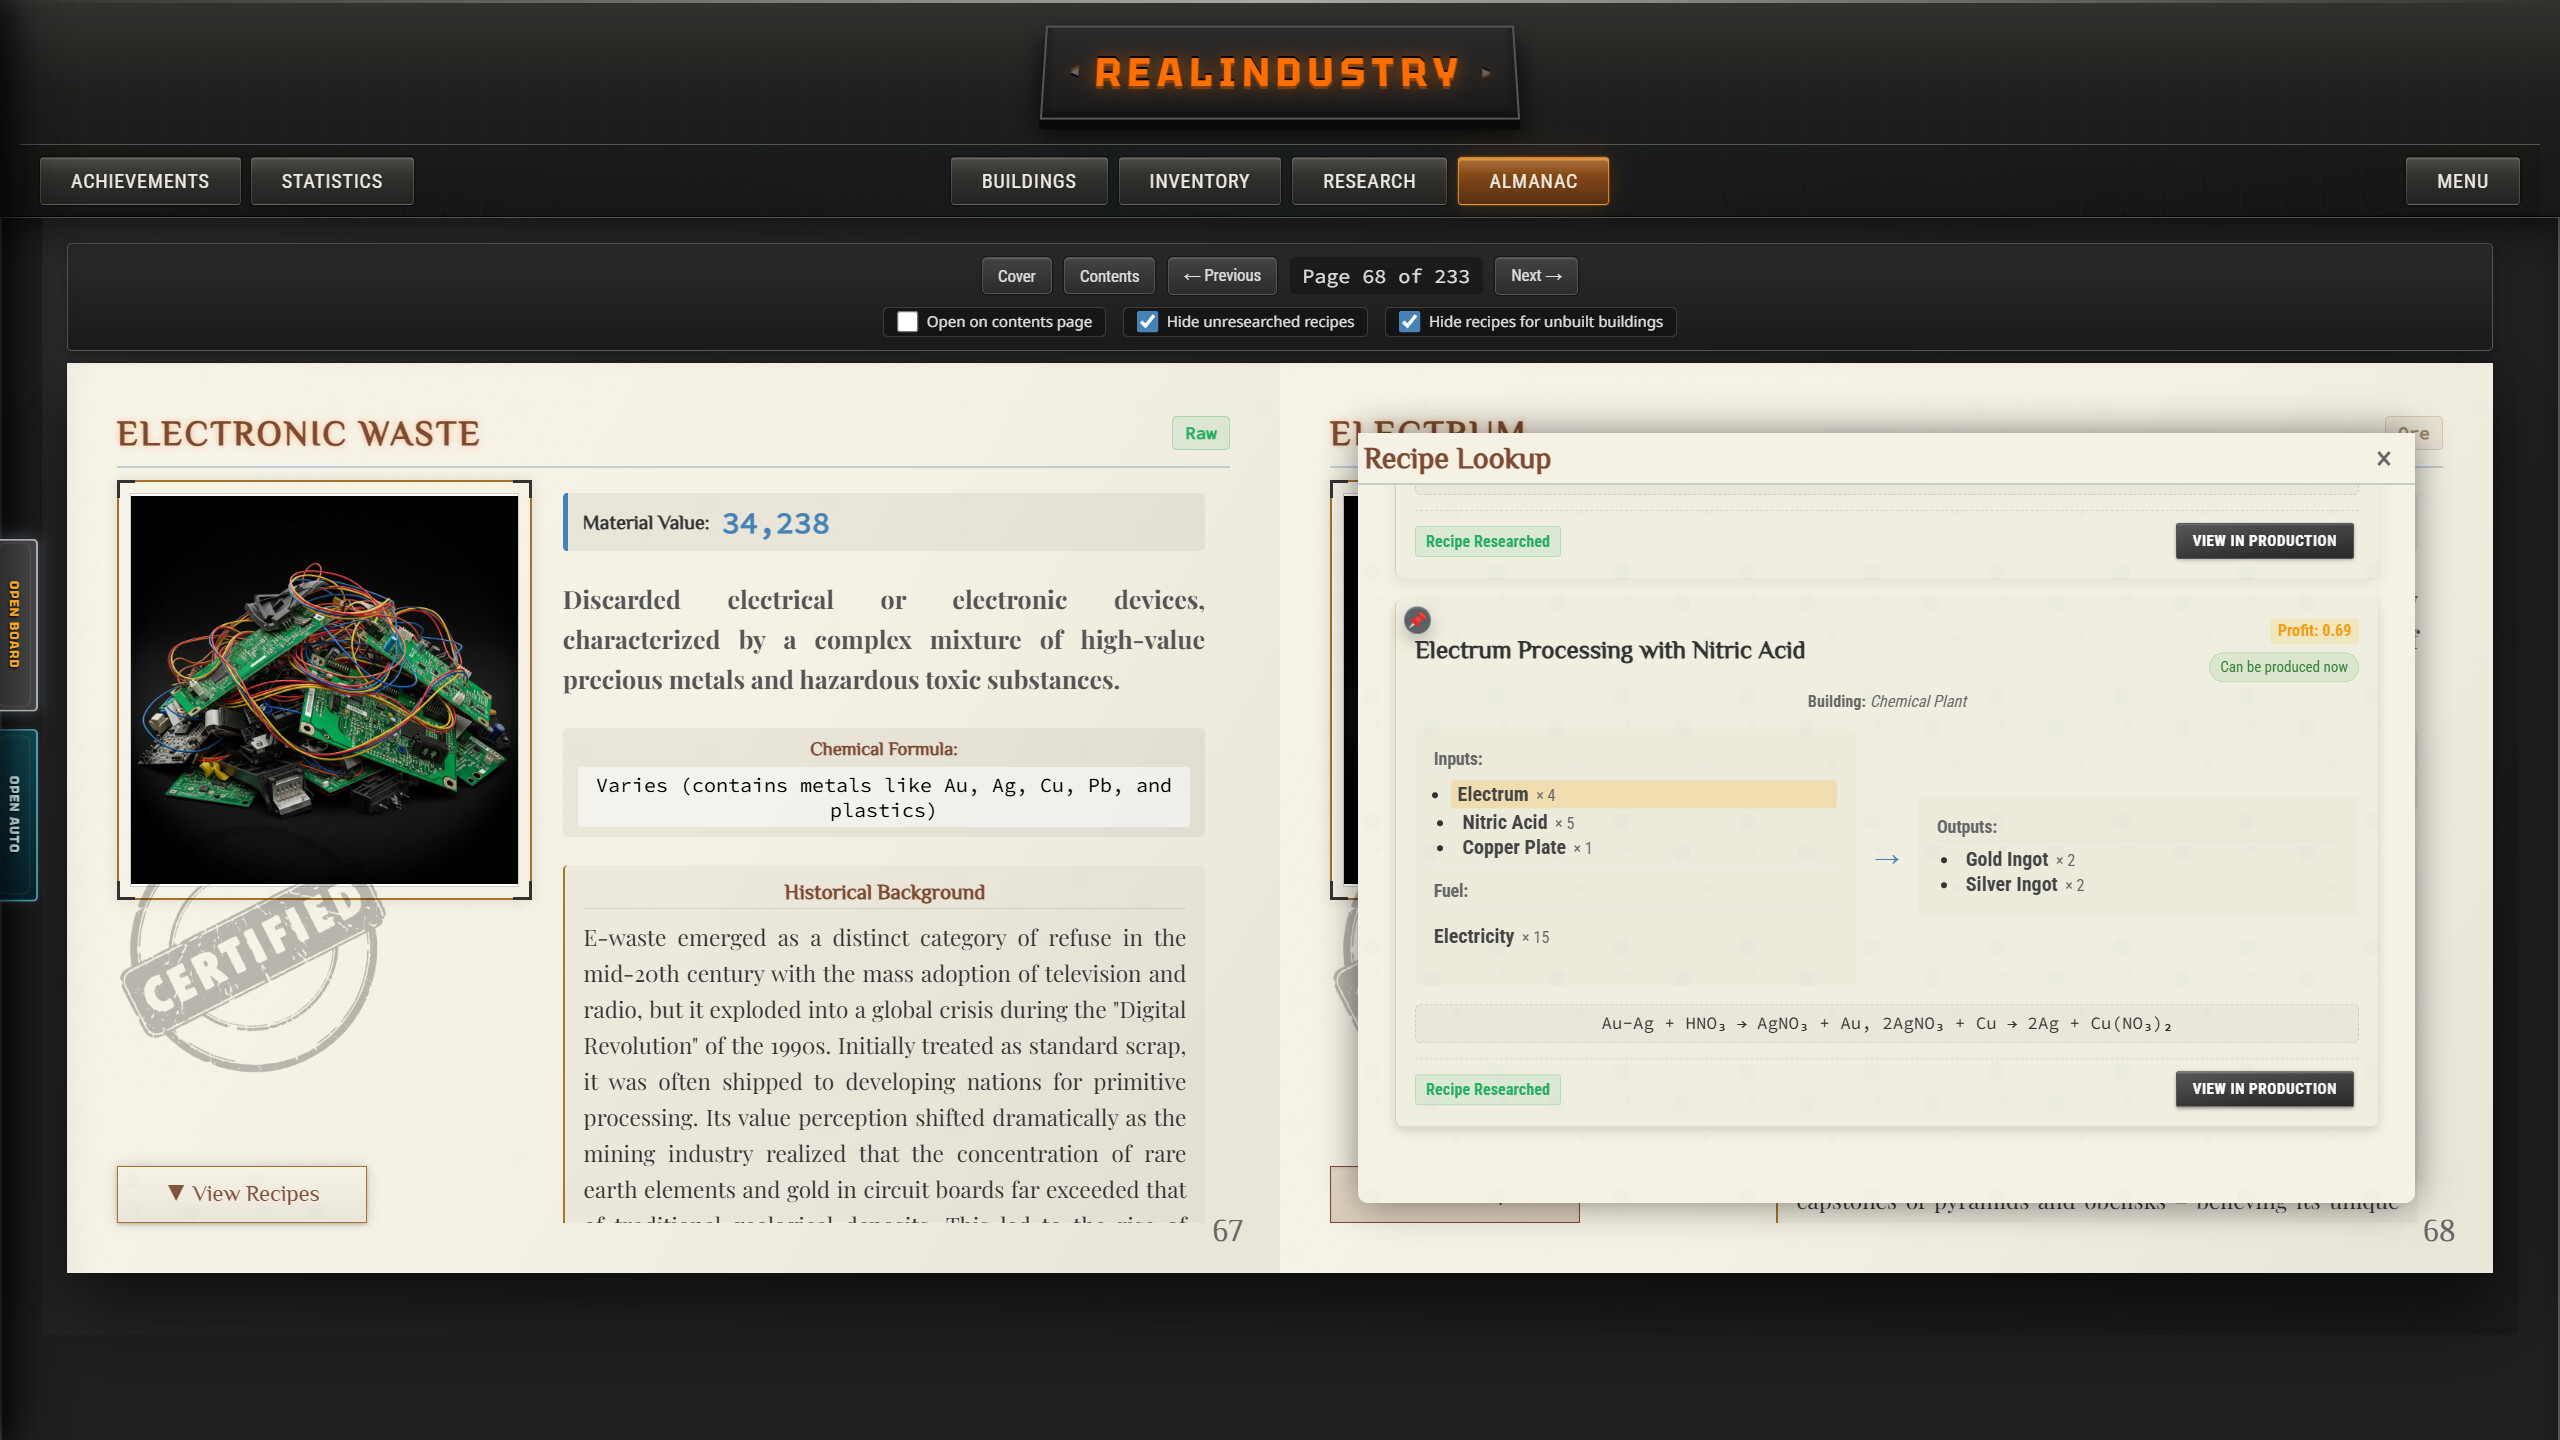Open the Open Board side panel
Viewport: 2560px width, 1440px height.
(17, 625)
